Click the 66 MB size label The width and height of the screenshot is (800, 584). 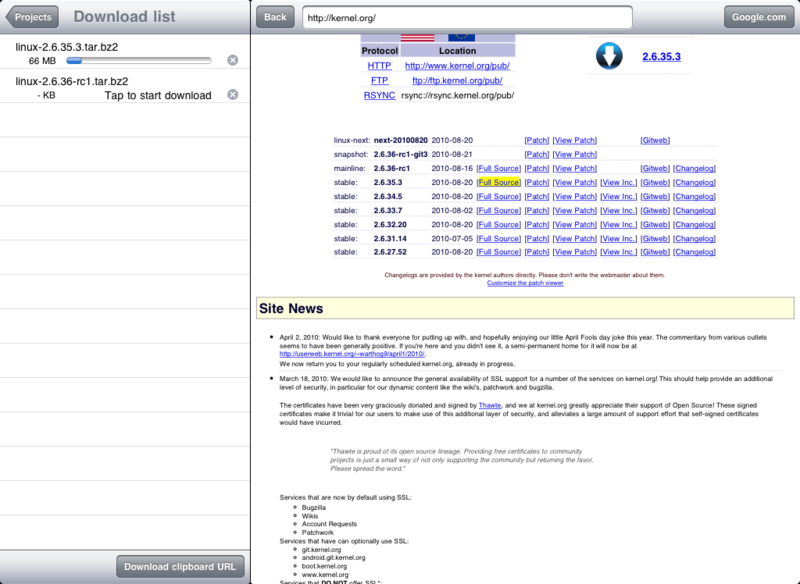[42, 61]
